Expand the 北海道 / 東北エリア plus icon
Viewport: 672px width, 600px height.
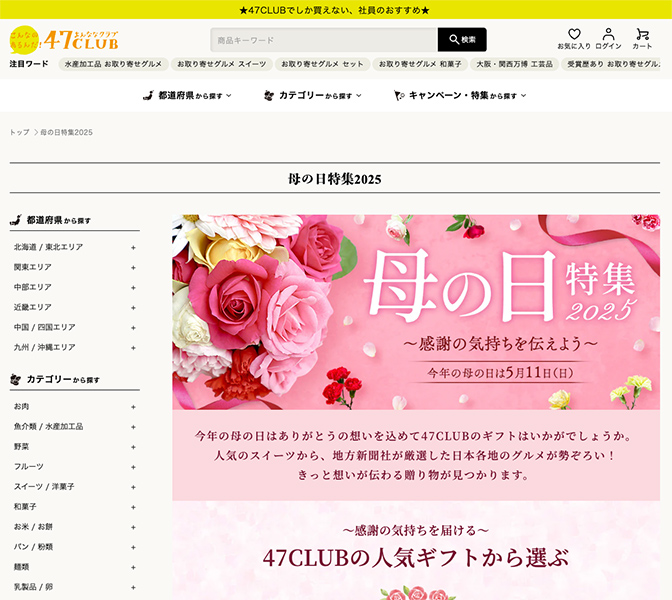coord(133,247)
